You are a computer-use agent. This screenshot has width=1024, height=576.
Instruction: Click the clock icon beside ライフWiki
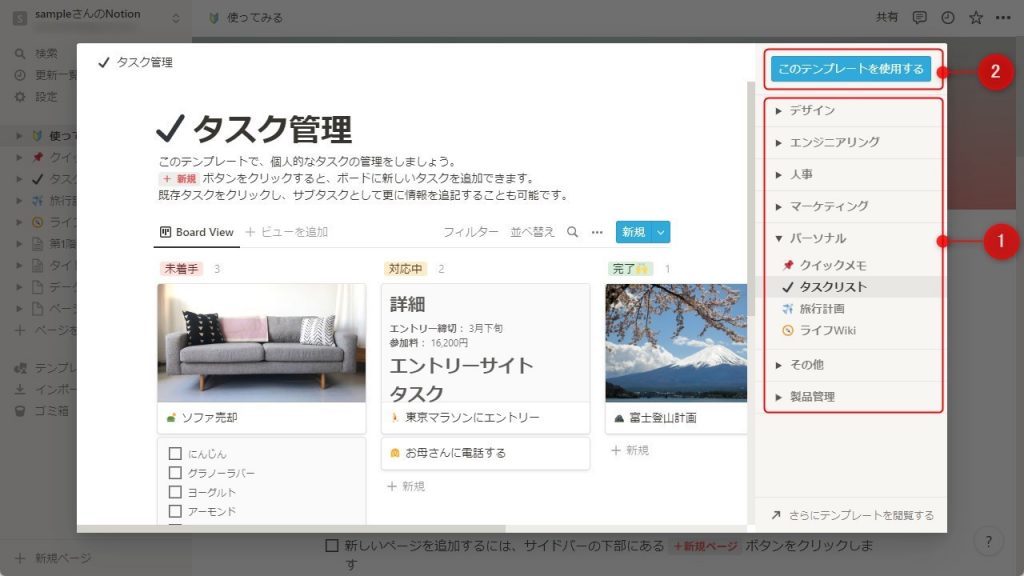[788, 330]
